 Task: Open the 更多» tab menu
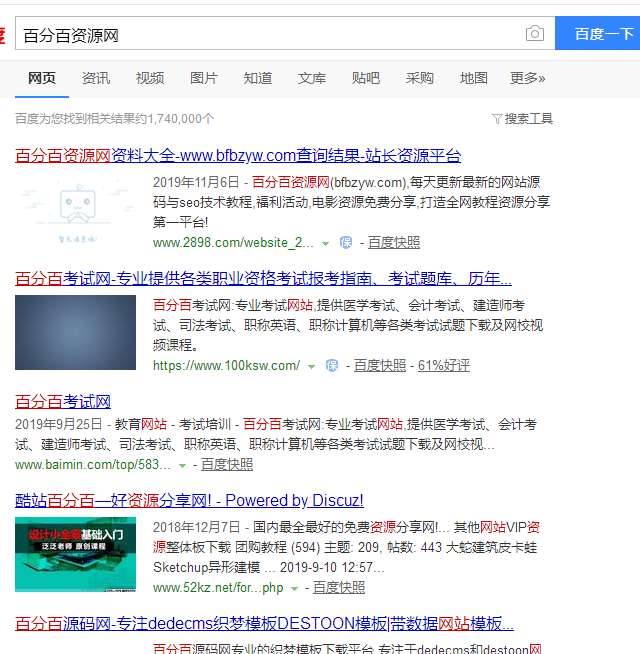(x=527, y=78)
